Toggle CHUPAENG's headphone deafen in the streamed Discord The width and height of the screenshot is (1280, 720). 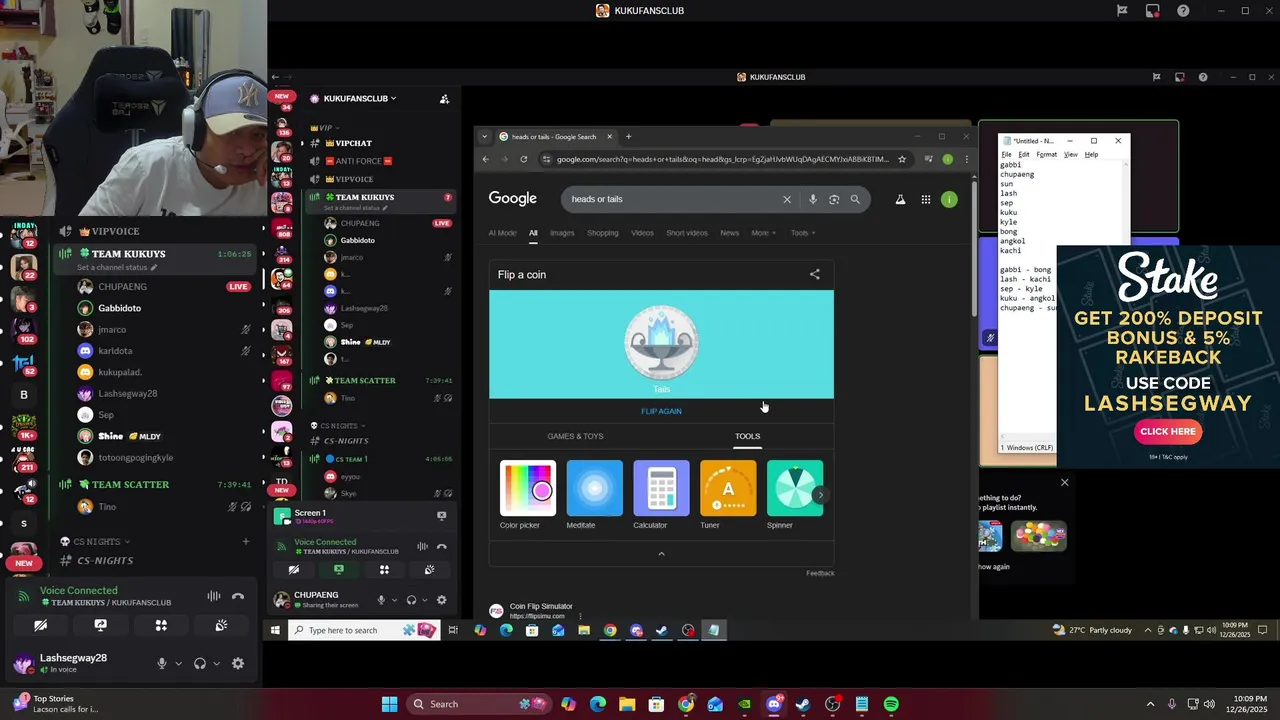pyautogui.click(x=411, y=600)
